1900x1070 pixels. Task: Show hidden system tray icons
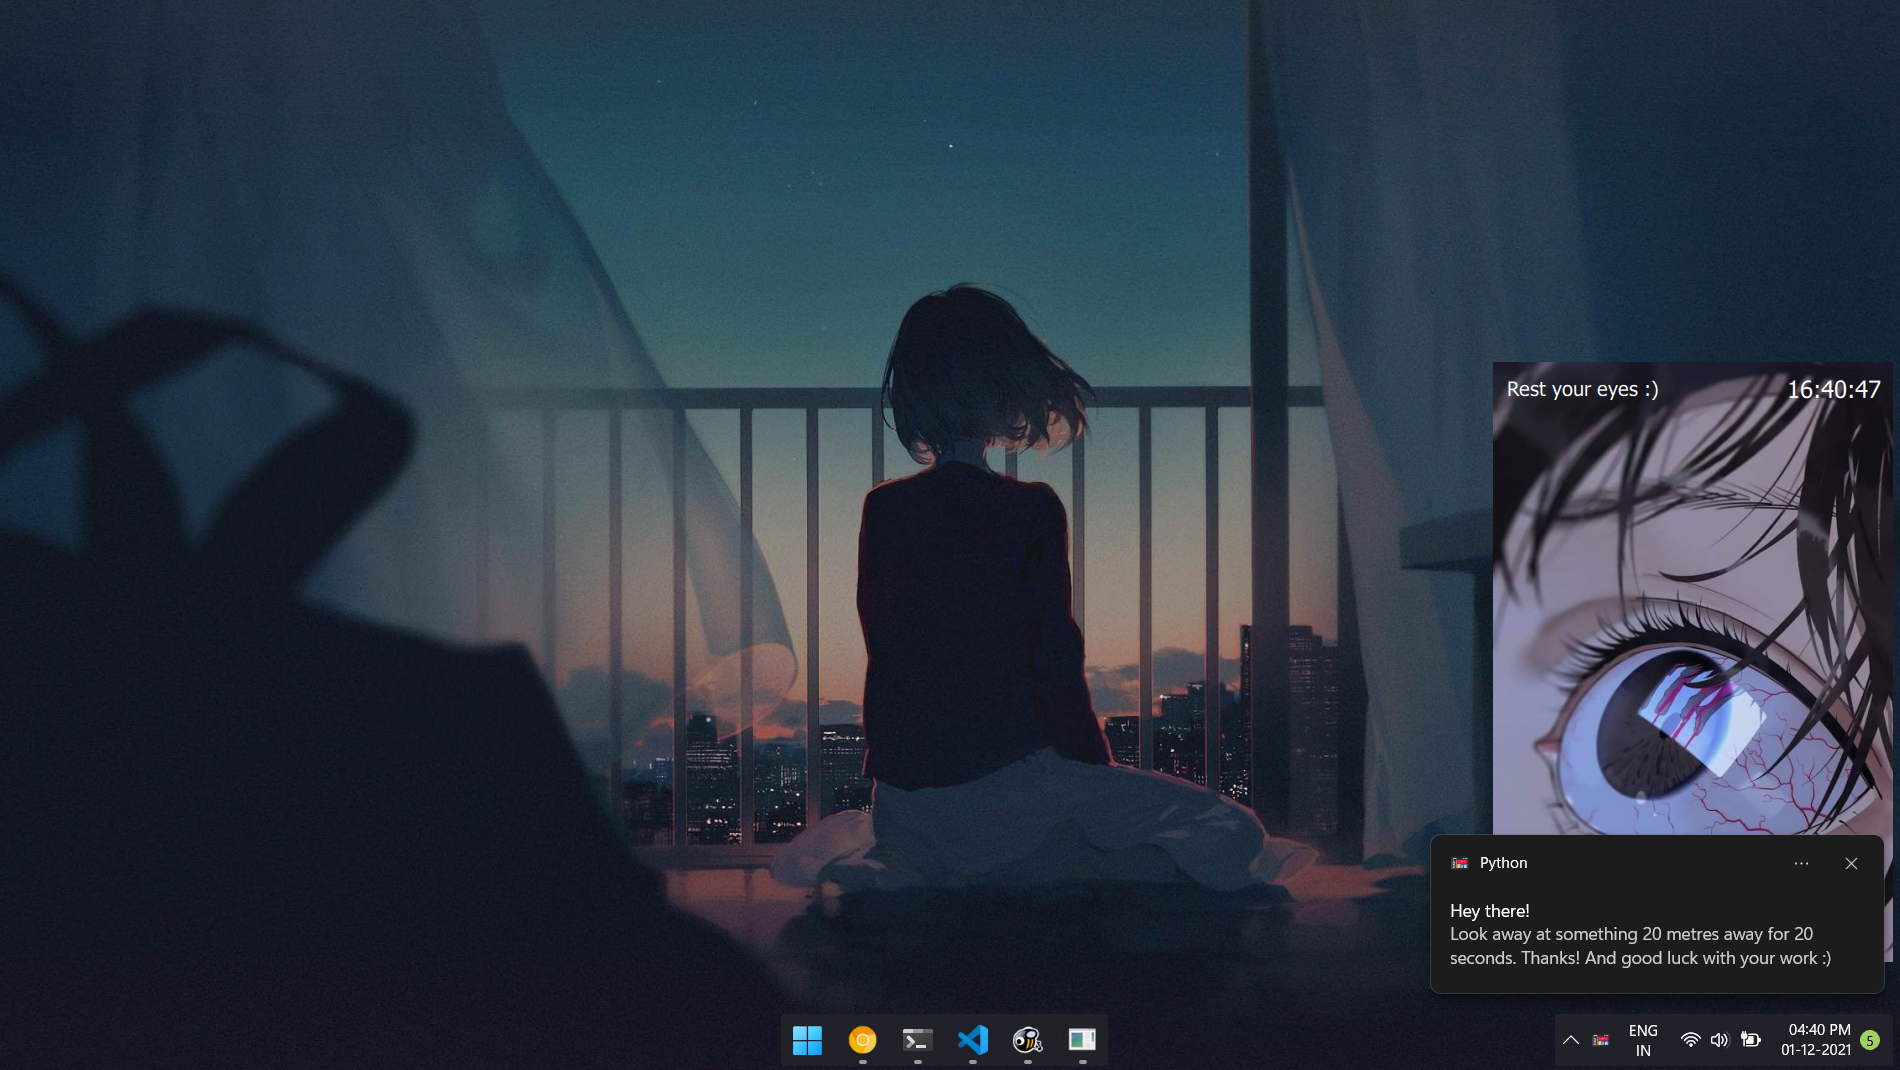coord(1571,1040)
